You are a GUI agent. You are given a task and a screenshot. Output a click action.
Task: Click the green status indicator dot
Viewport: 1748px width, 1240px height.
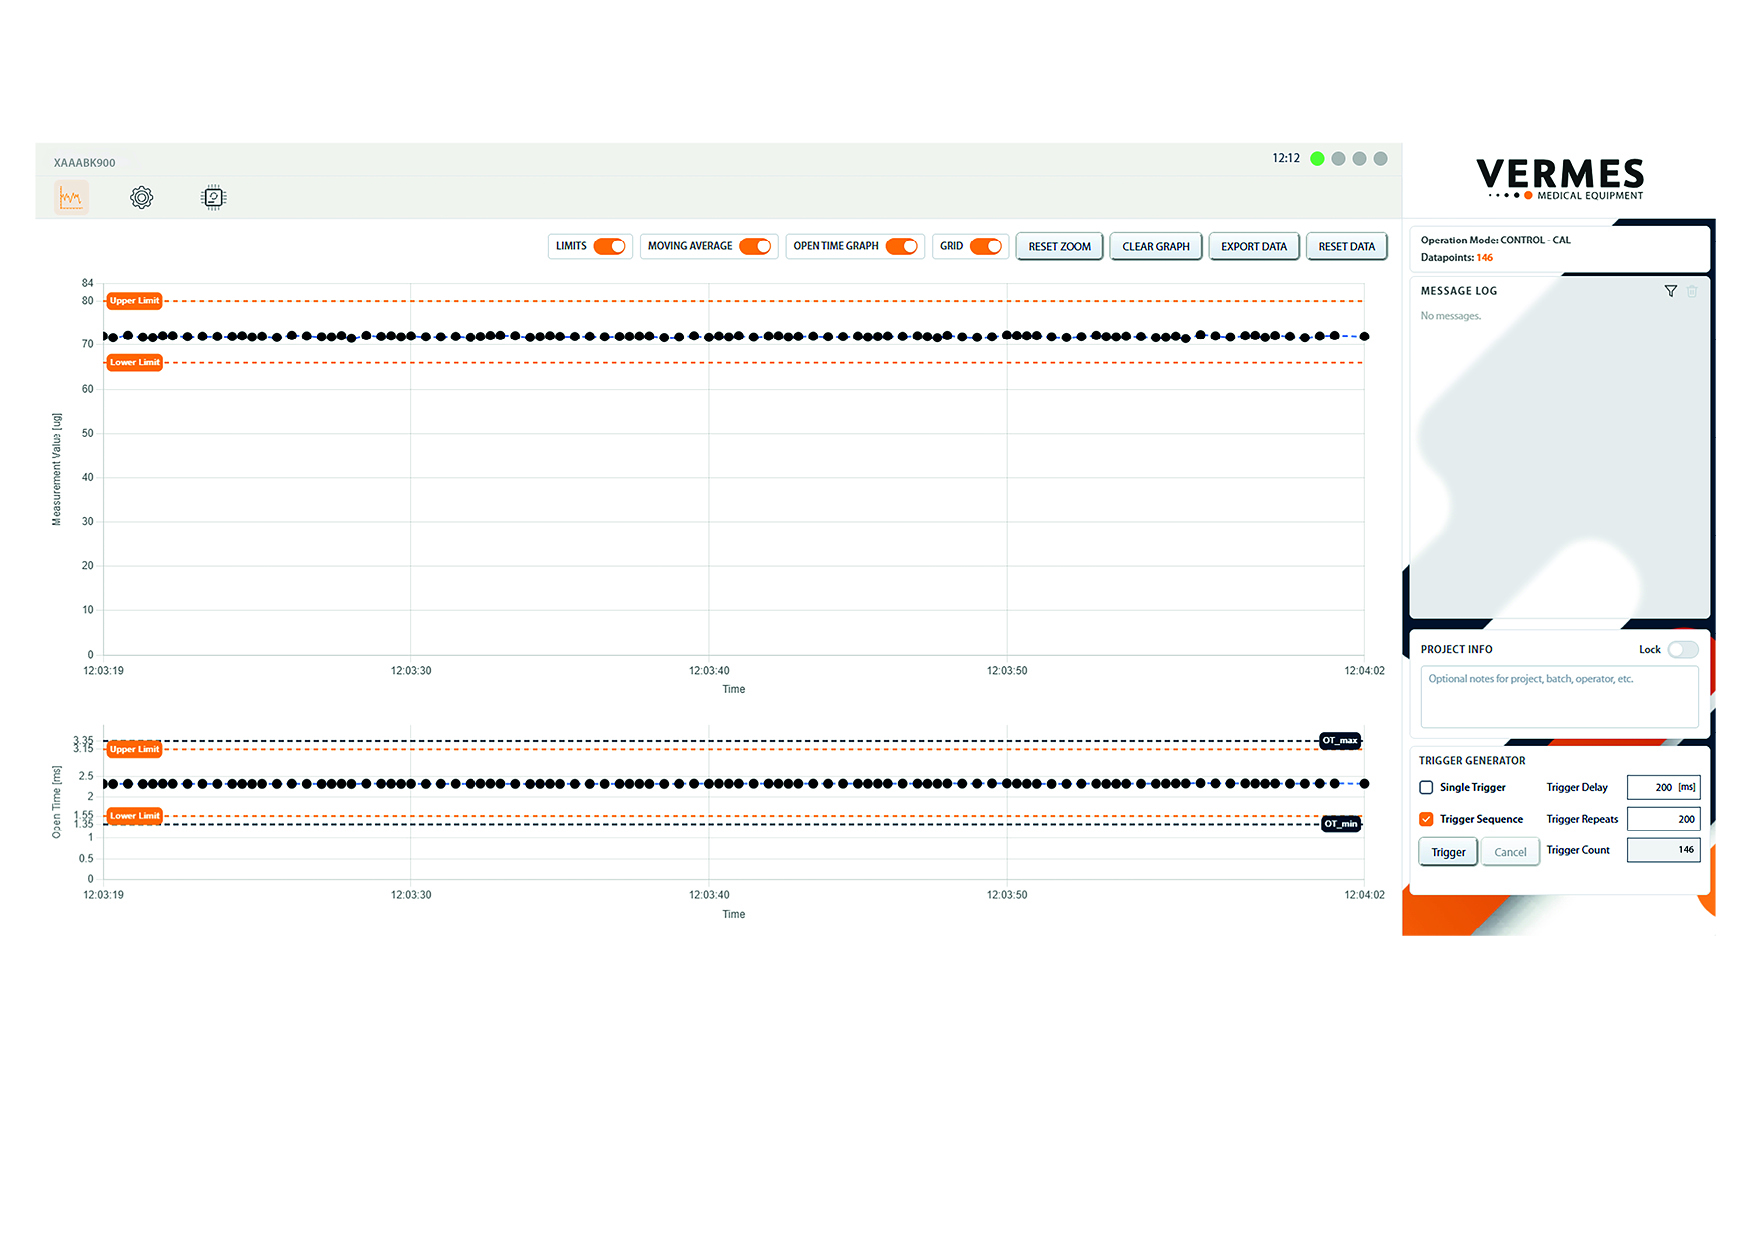click(x=1317, y=159)
